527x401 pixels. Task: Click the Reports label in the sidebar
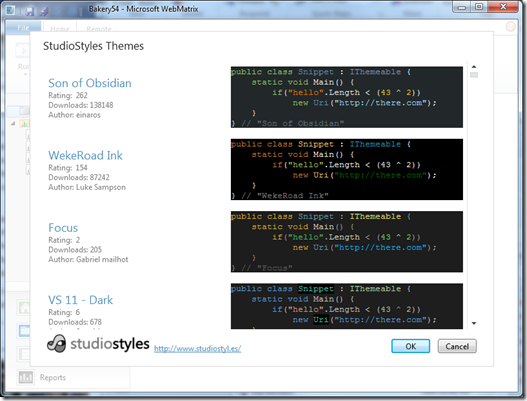click(x=53, y=377)
